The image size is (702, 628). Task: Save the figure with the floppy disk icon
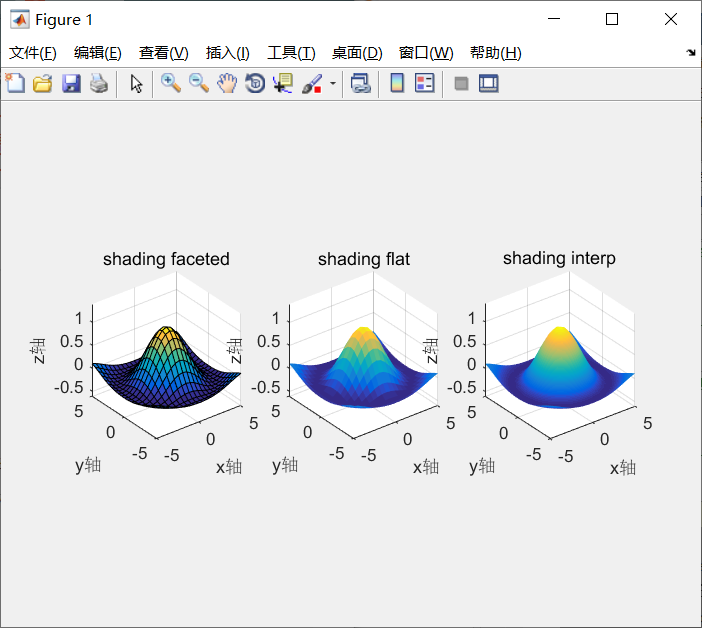point(71,84)
